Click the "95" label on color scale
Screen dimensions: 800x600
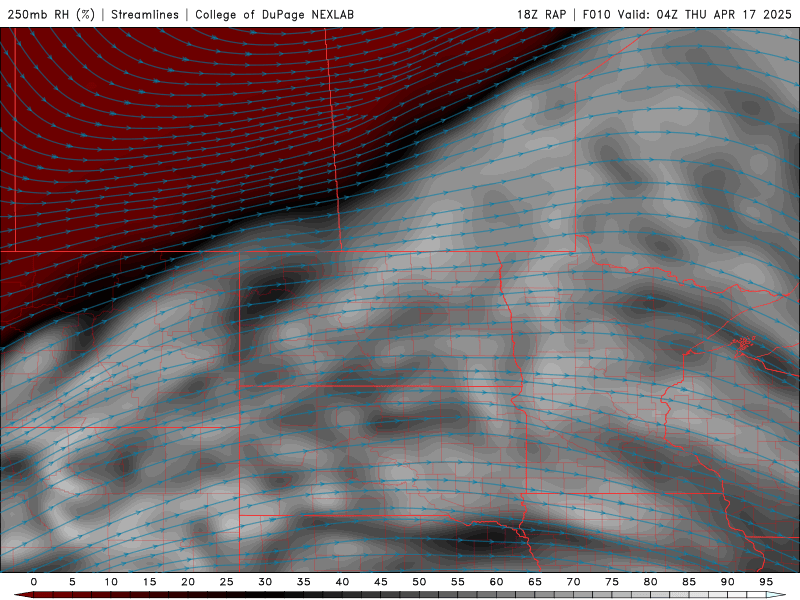pyautogui.click(x=766, y=582)
